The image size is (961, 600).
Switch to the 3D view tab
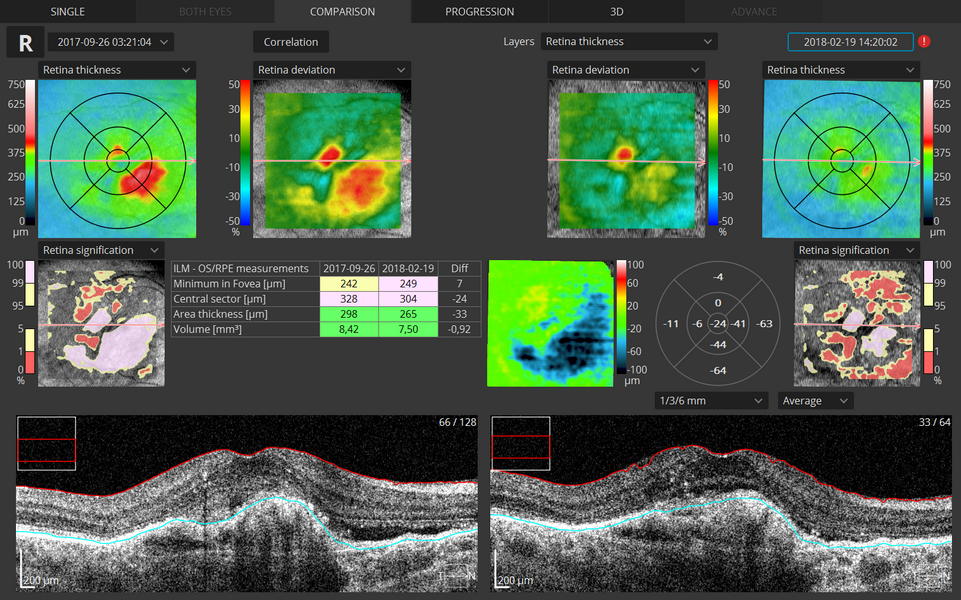[x=616, y=12]
